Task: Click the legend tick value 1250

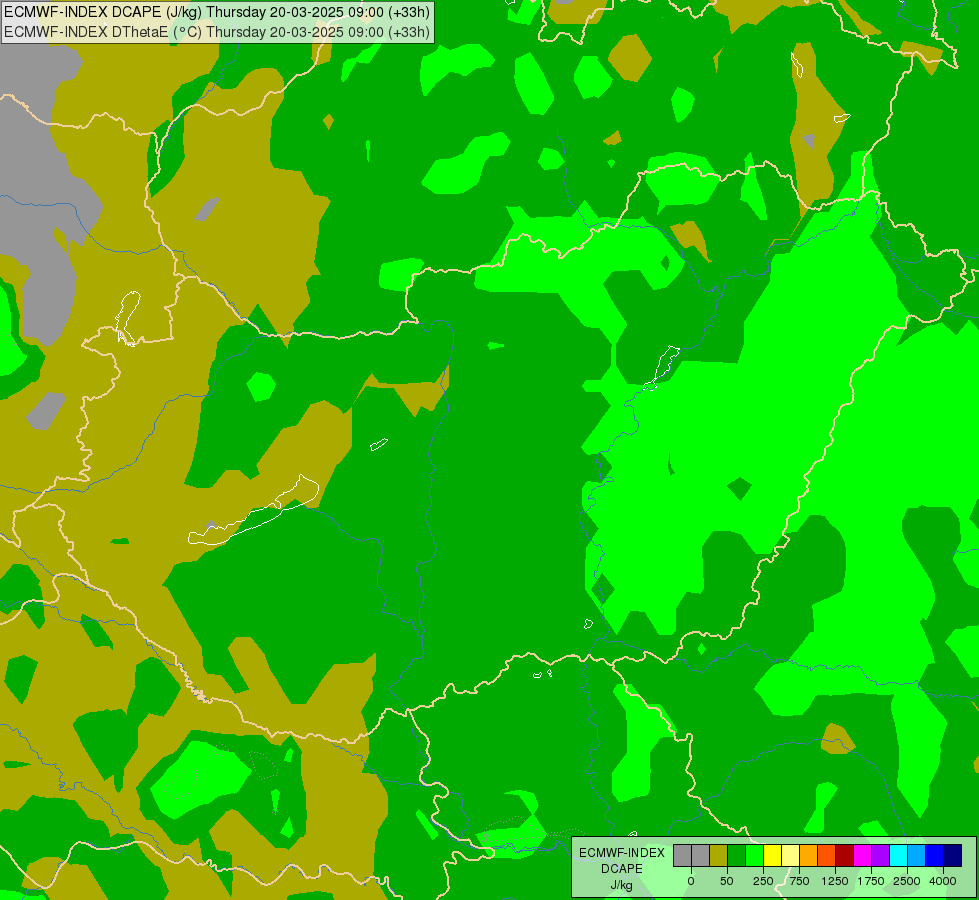Action: point(835,881)
